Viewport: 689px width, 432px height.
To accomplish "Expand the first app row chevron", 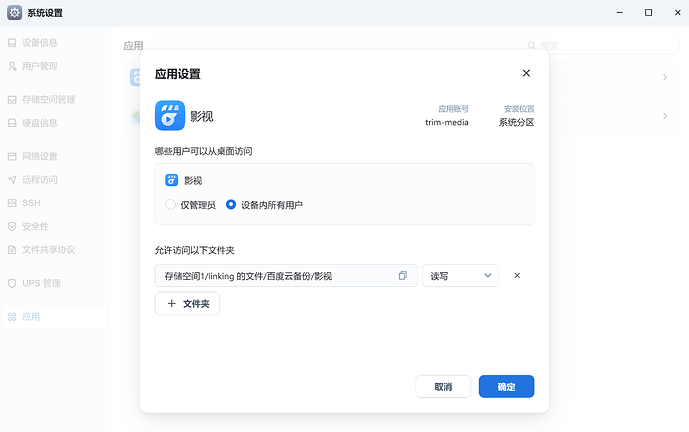I will click(x=665, y=77).
